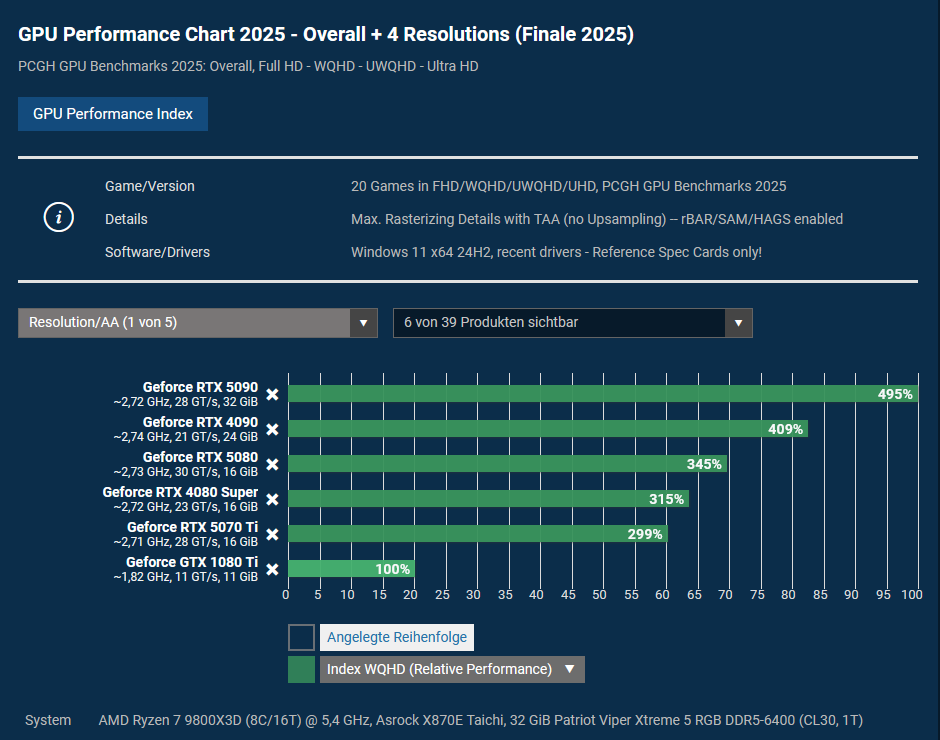Open the Index WQHD (Relative Performance) dropdown
Image resolution: width=940 pixels, height=740 pixels.
[x=452, y=669]
